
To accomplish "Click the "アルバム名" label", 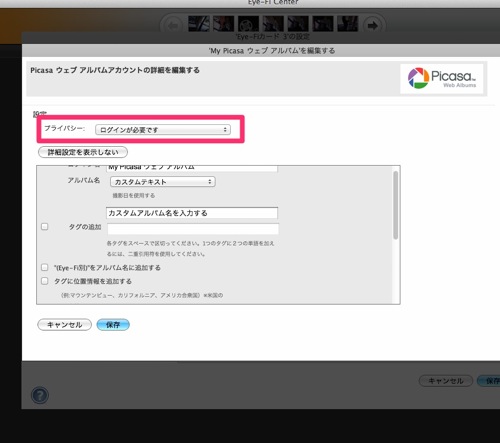I will (x=84, y=180).
